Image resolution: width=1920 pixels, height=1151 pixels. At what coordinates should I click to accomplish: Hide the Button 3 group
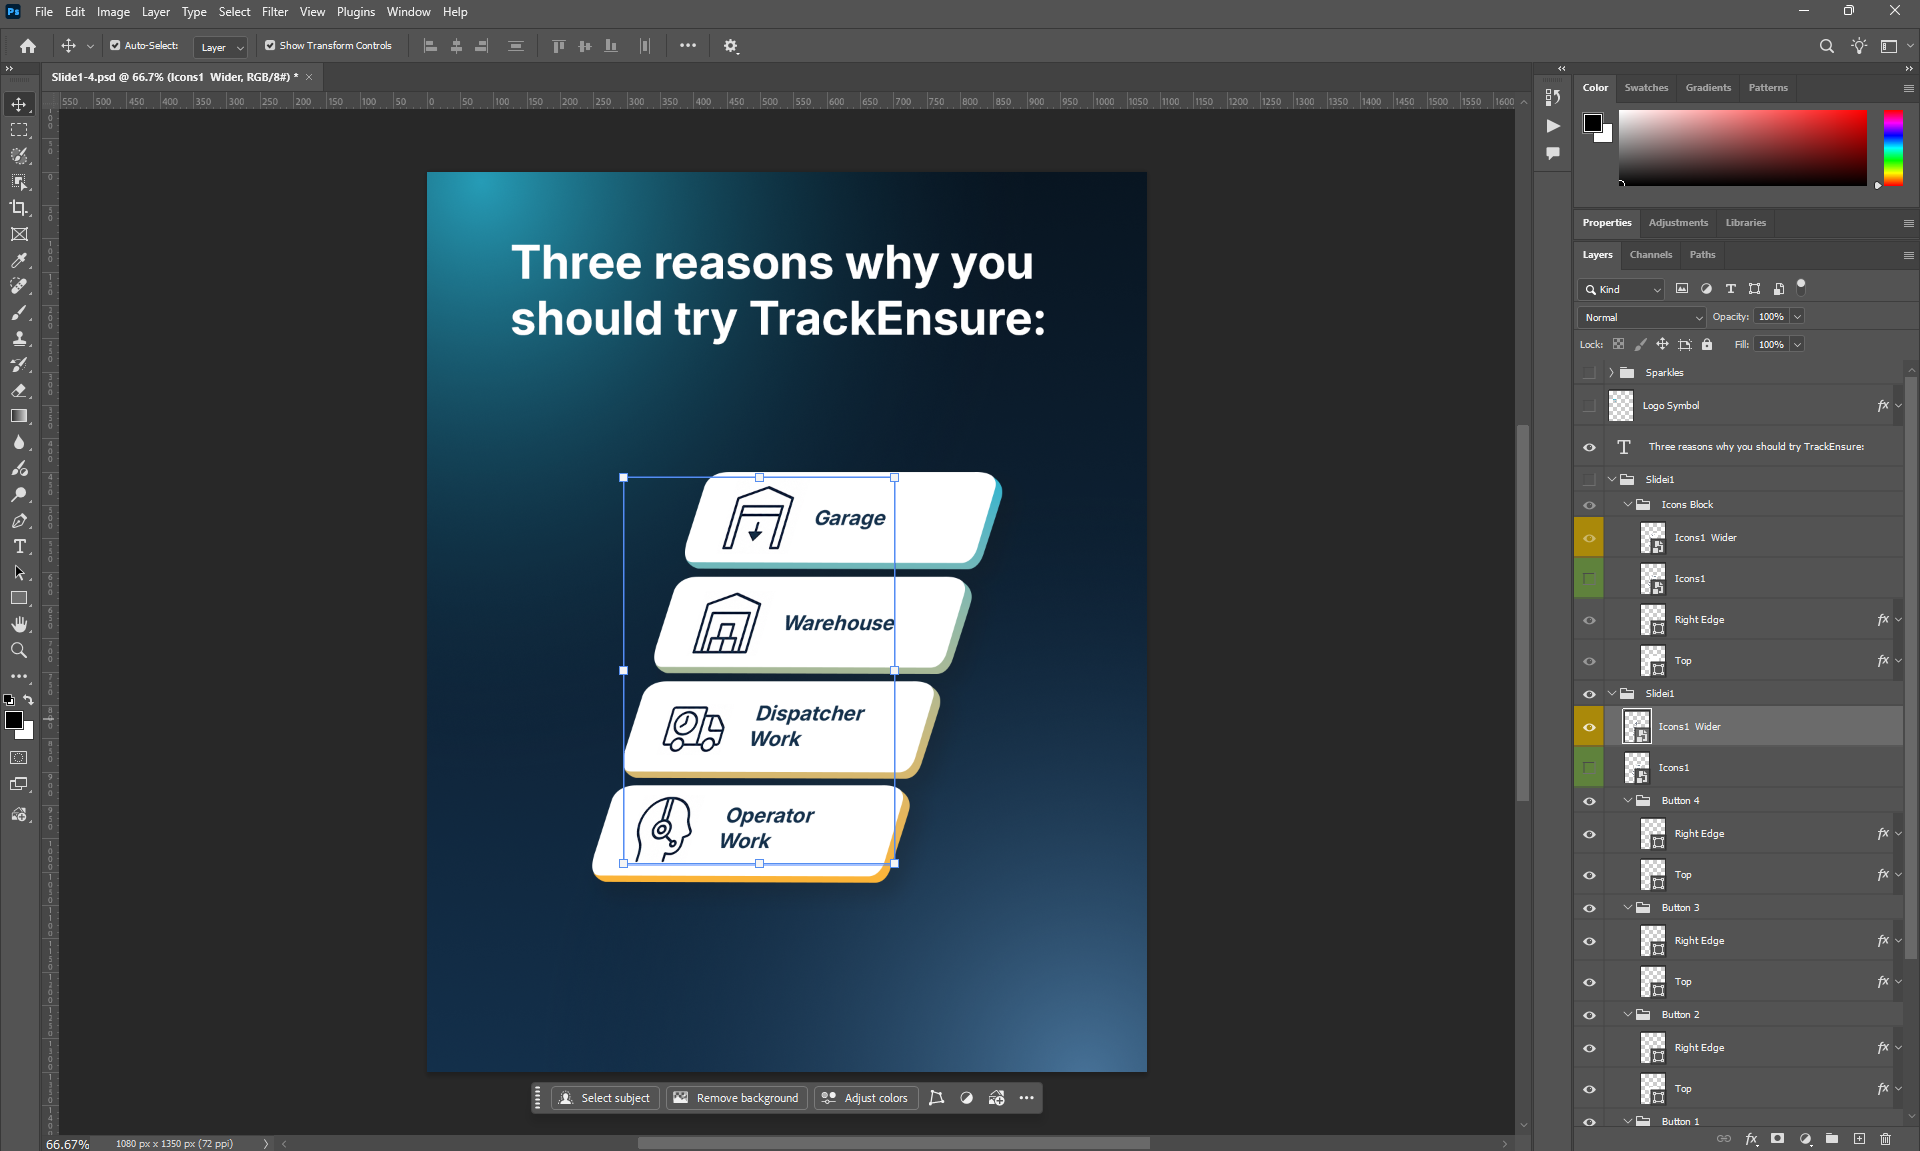click(x=1589, y=908)
